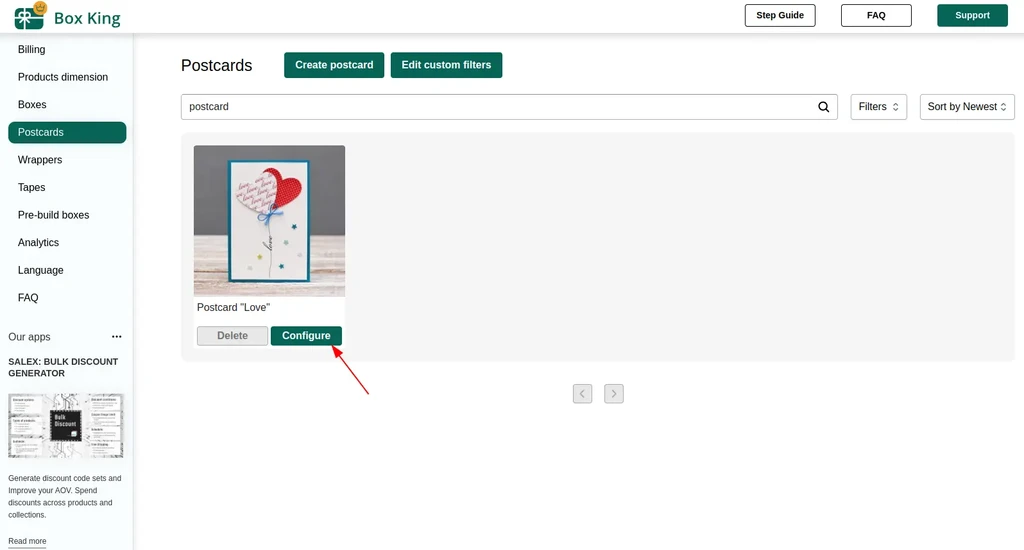
Task: Follow the Read more link
Action: (27, 542)
